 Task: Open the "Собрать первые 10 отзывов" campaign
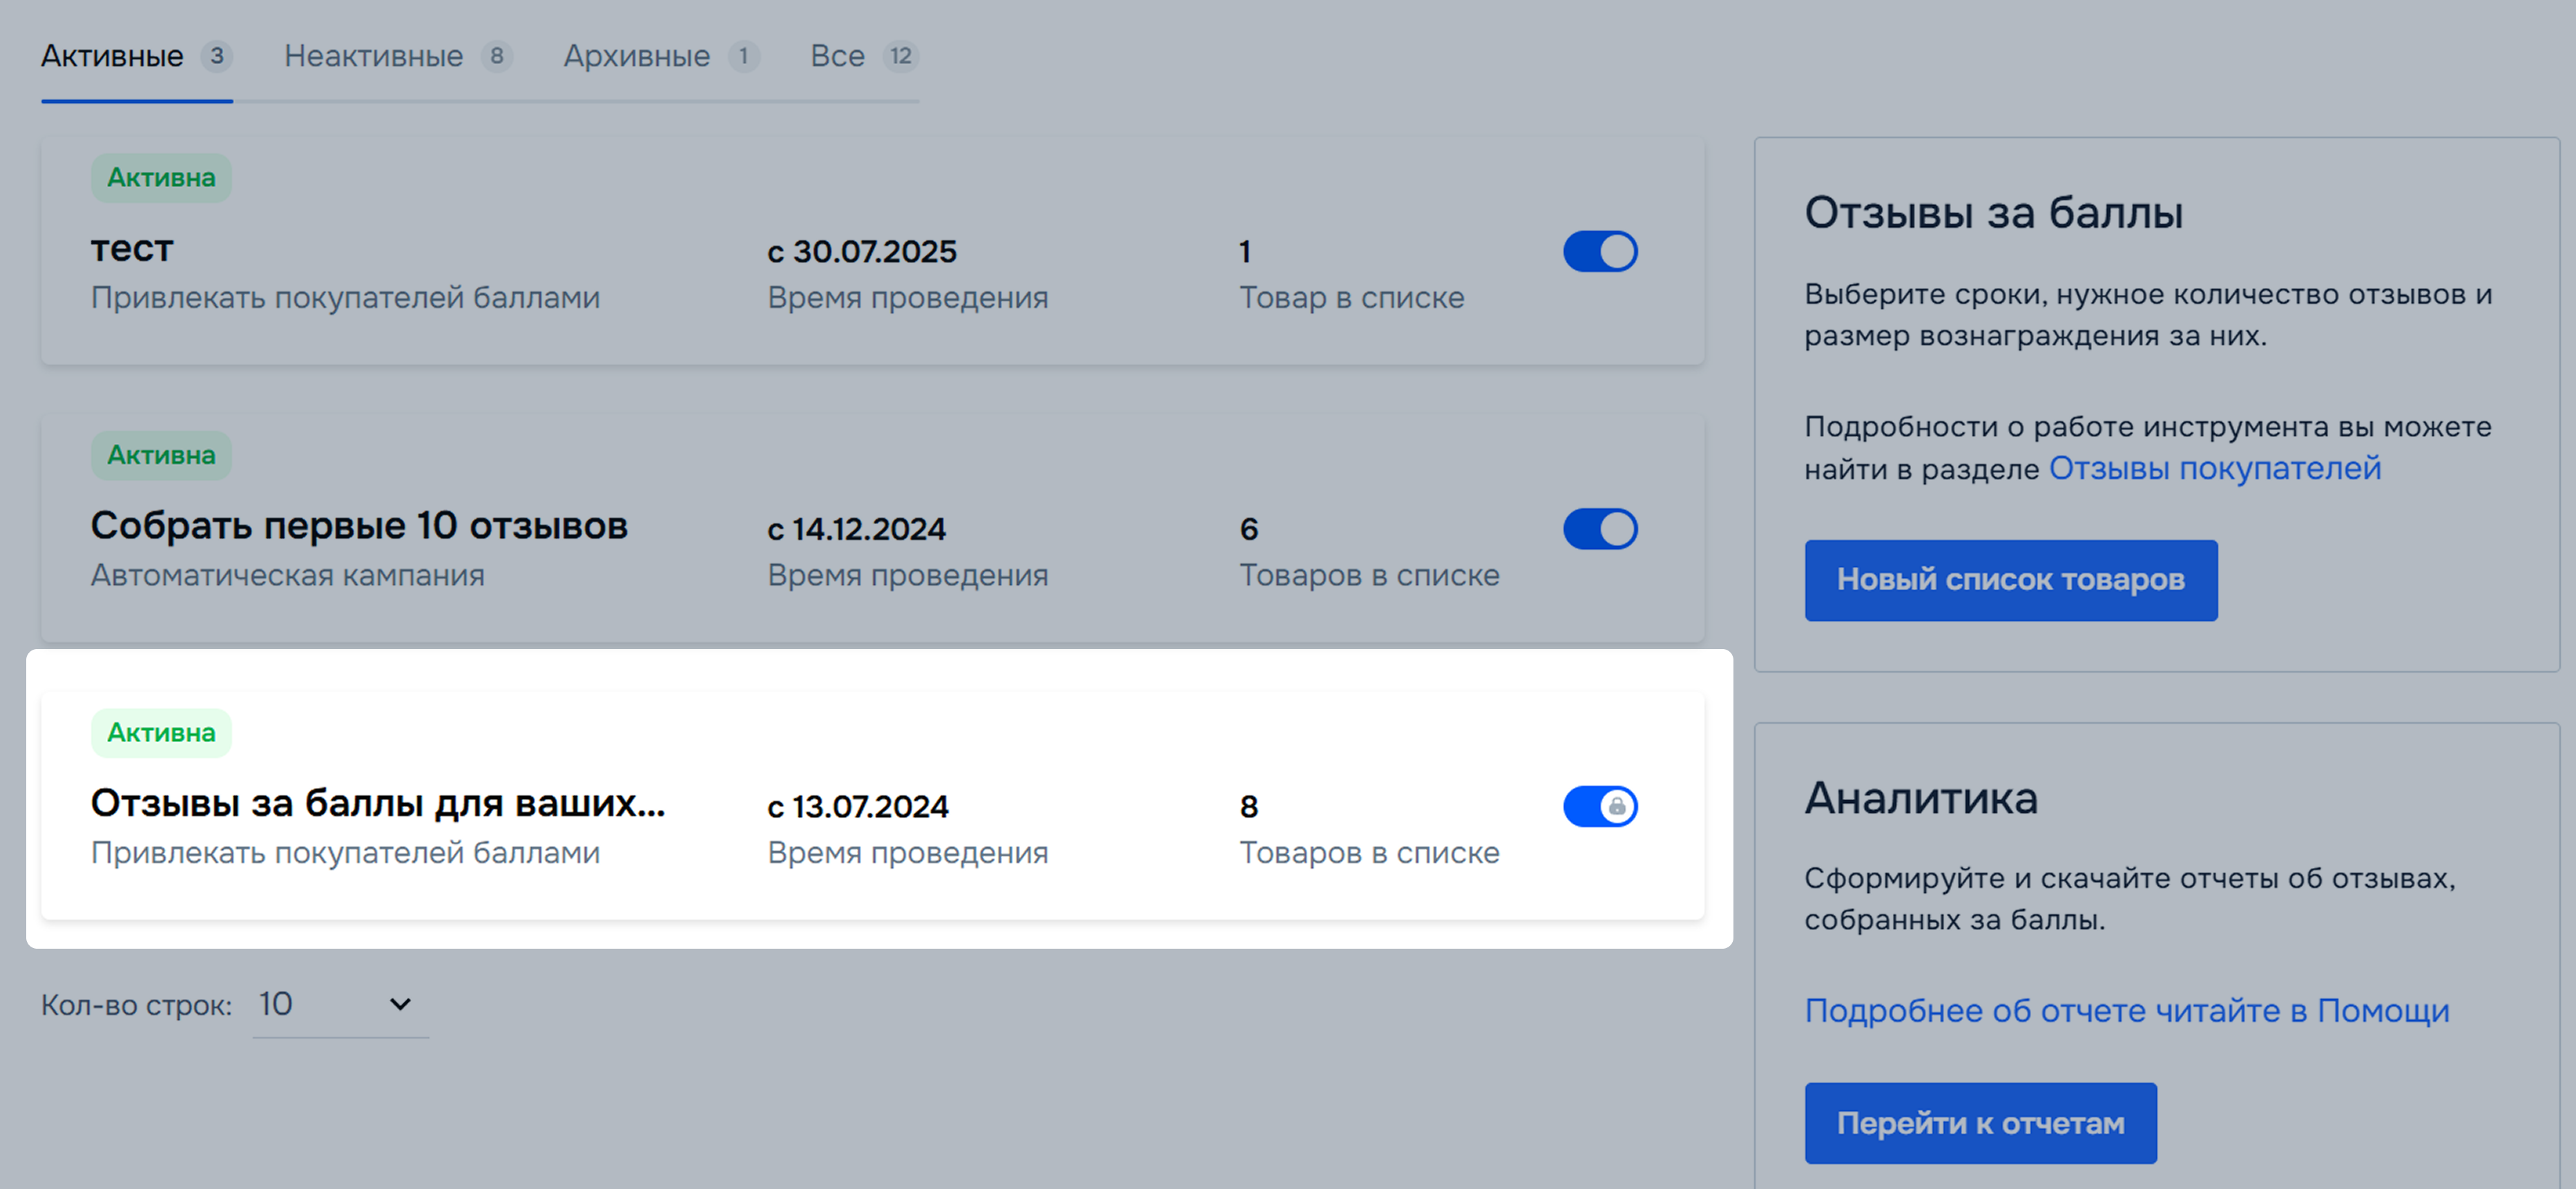coord(359,526)
